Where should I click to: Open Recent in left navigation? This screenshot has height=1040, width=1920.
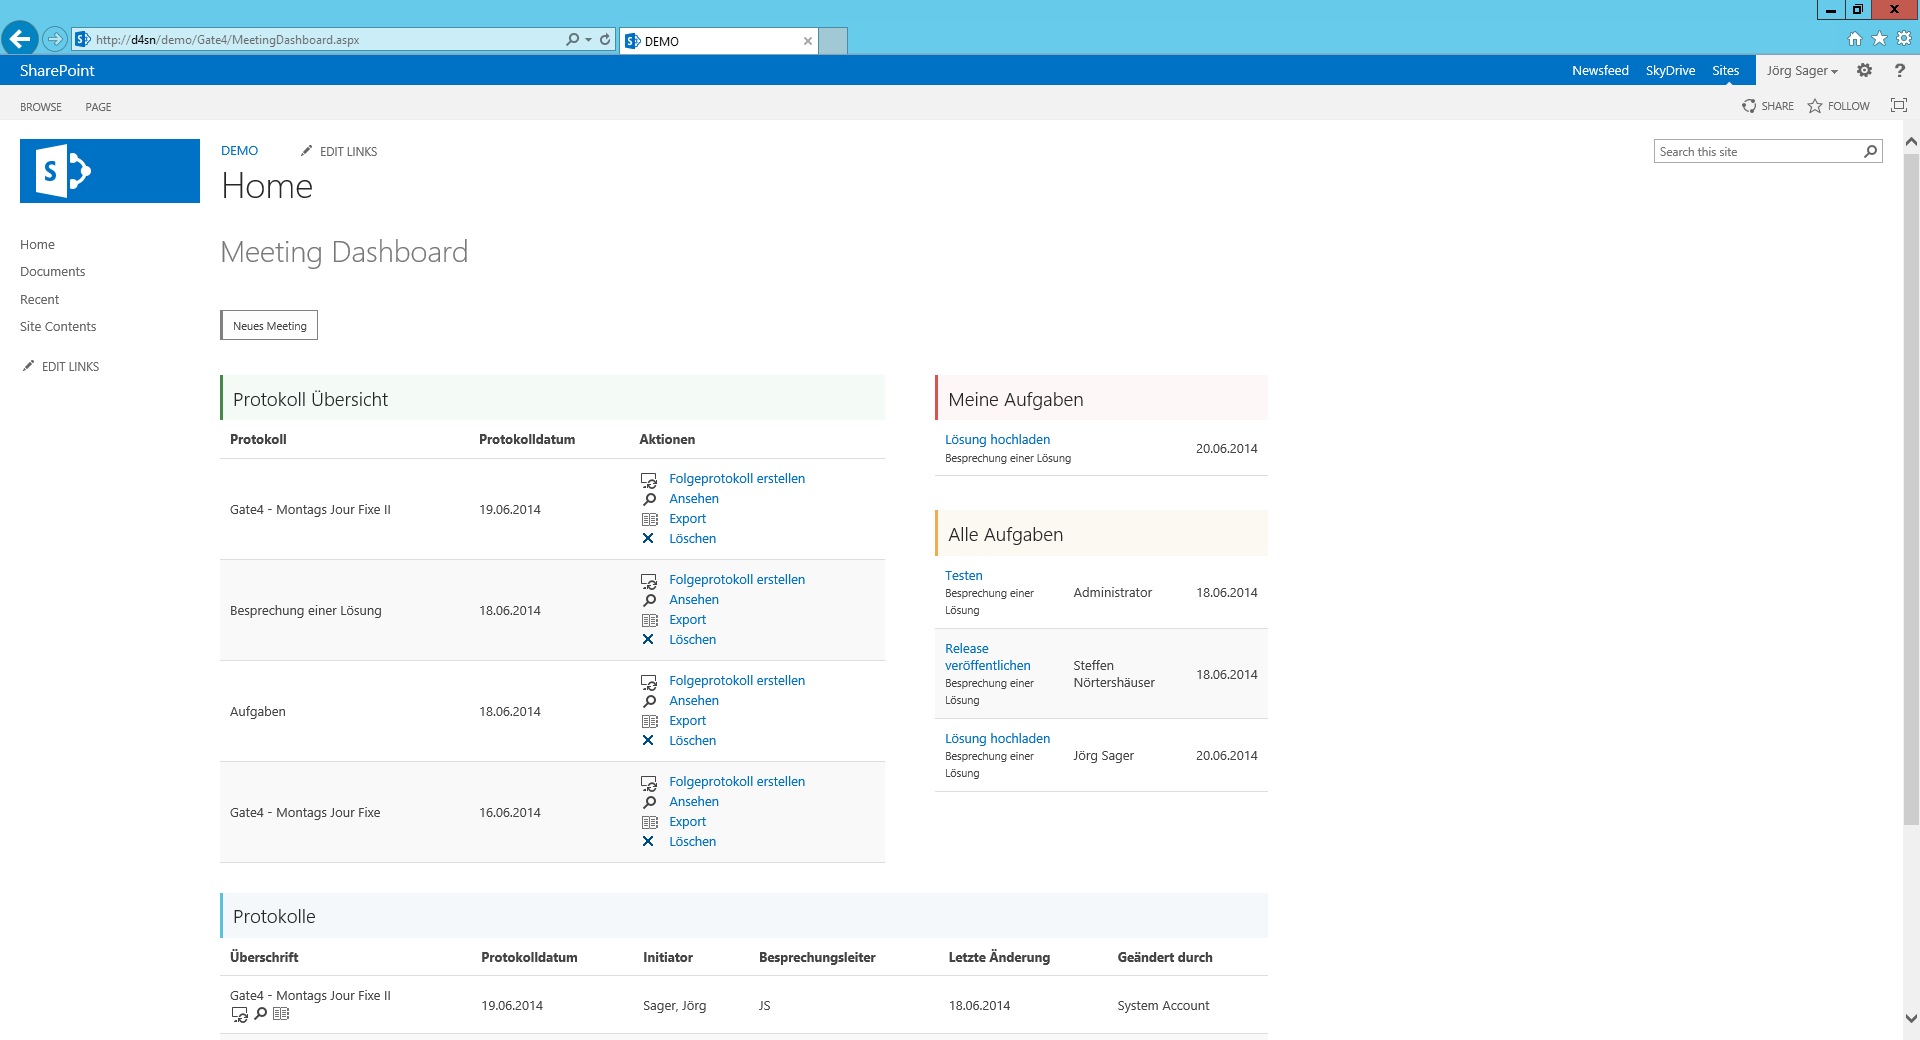39,299
